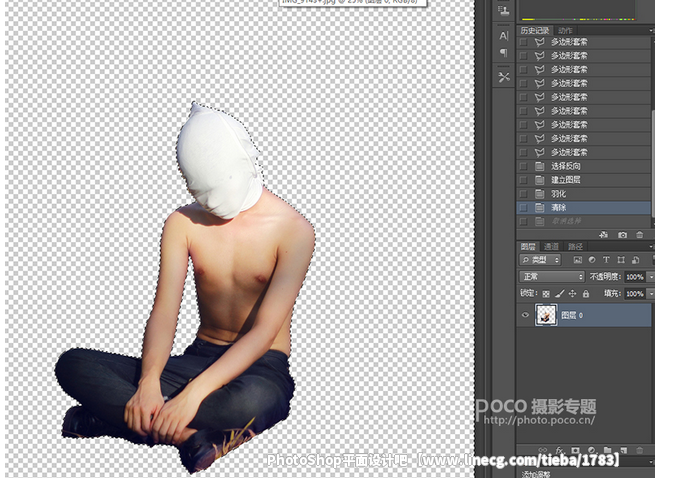675x479 pixels.
Task: Create new fill or adjustment layer
Action: (591, 450)
